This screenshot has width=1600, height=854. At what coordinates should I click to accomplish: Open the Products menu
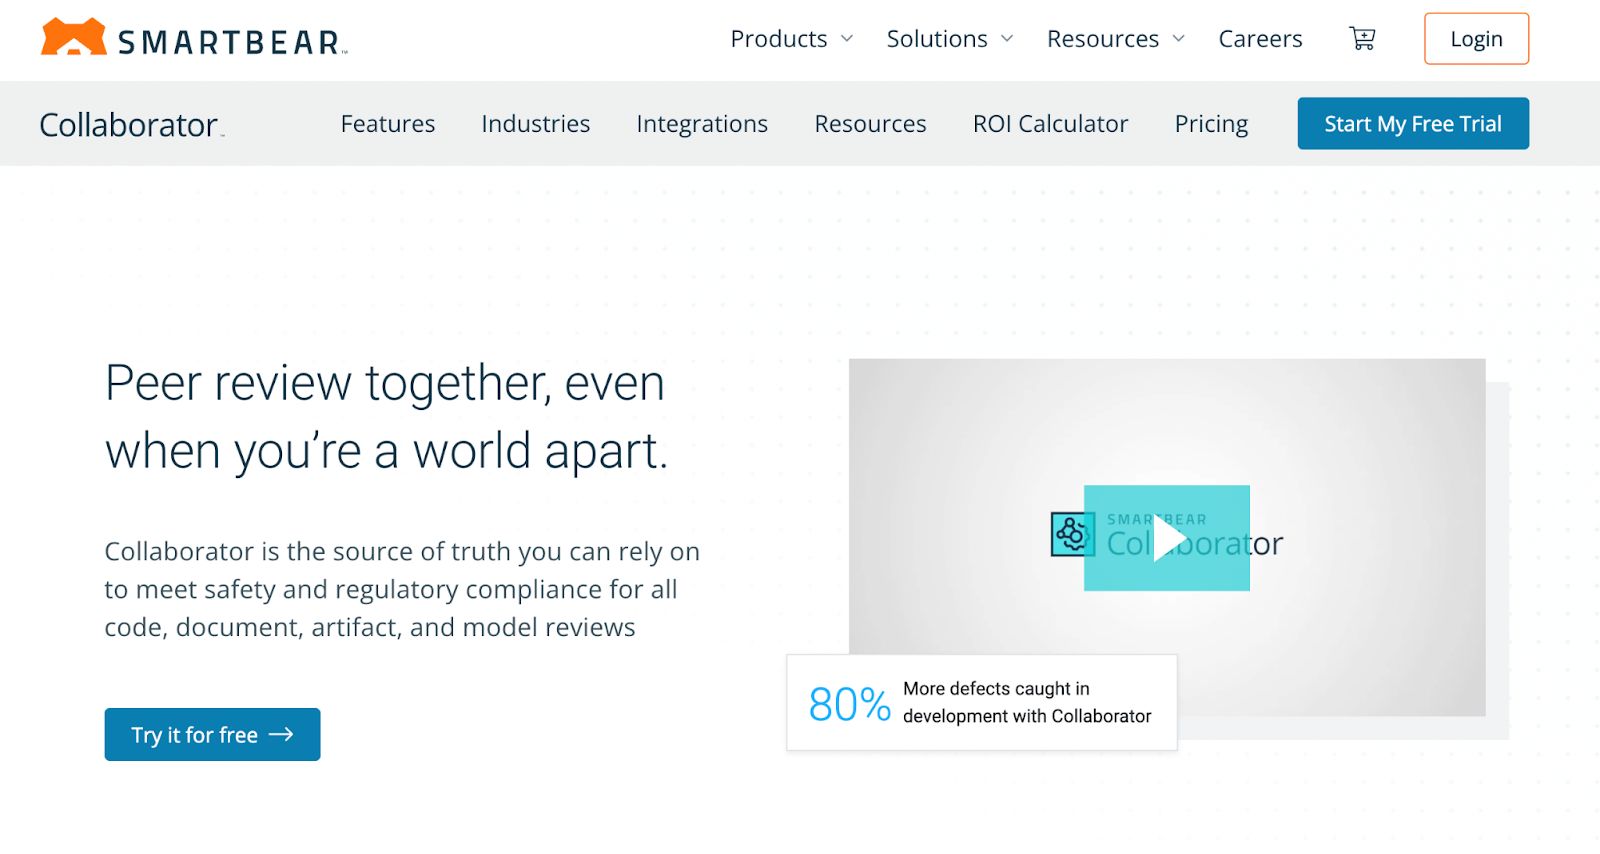[x=779, y=39]
